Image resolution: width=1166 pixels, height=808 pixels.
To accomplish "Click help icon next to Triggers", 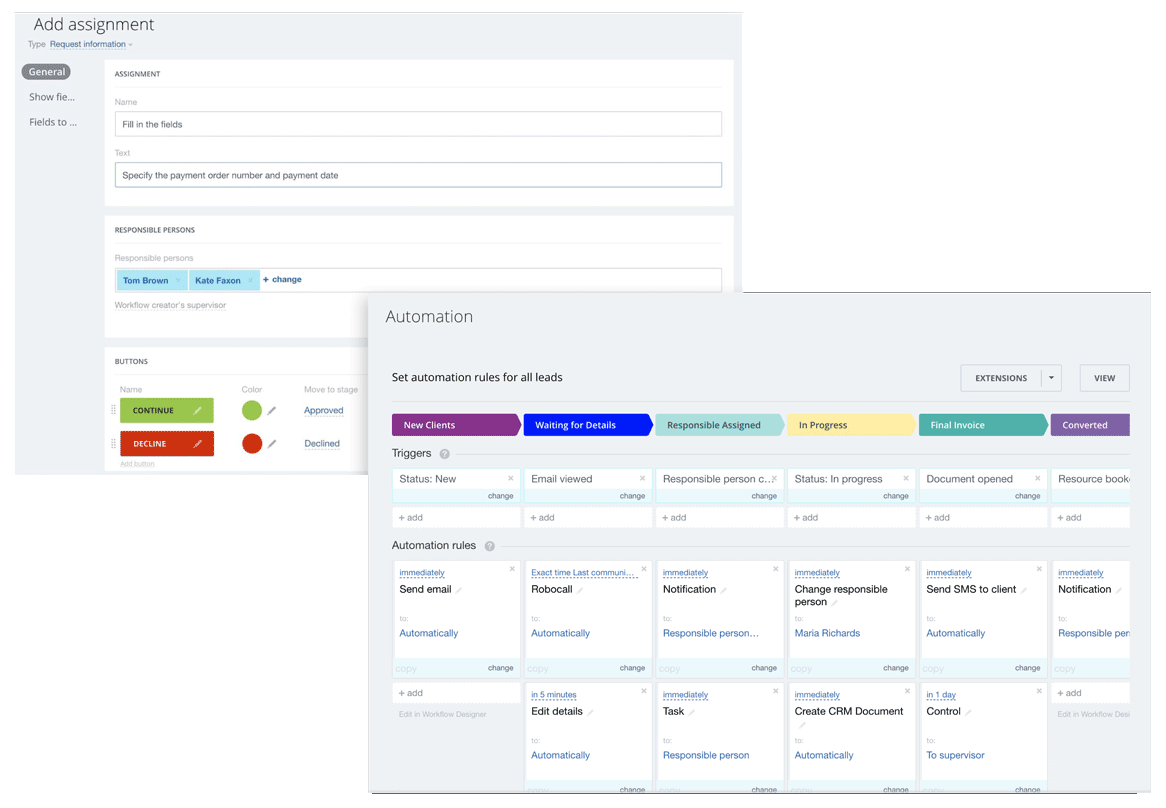I will coord(445,454).
